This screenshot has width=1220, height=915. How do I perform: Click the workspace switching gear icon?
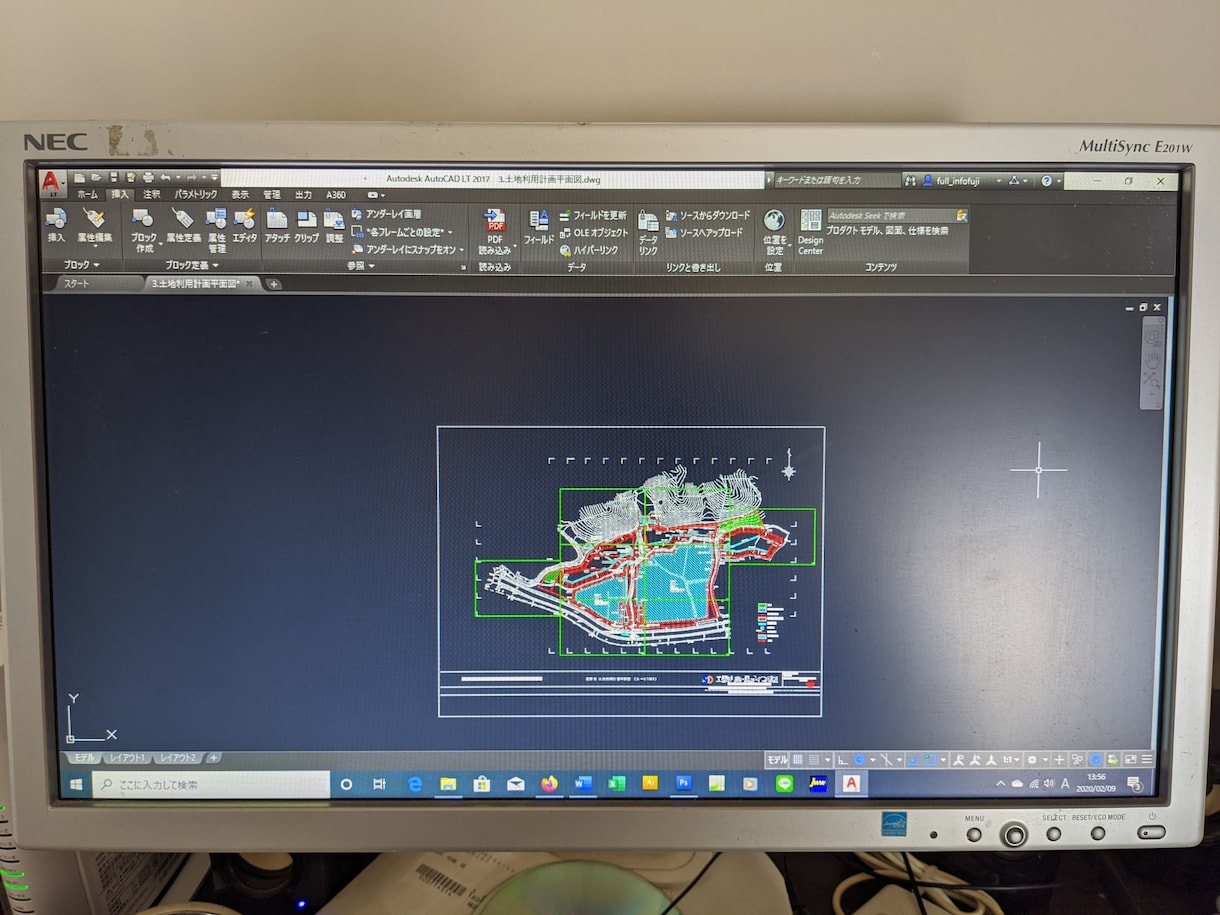(1031, 760)
